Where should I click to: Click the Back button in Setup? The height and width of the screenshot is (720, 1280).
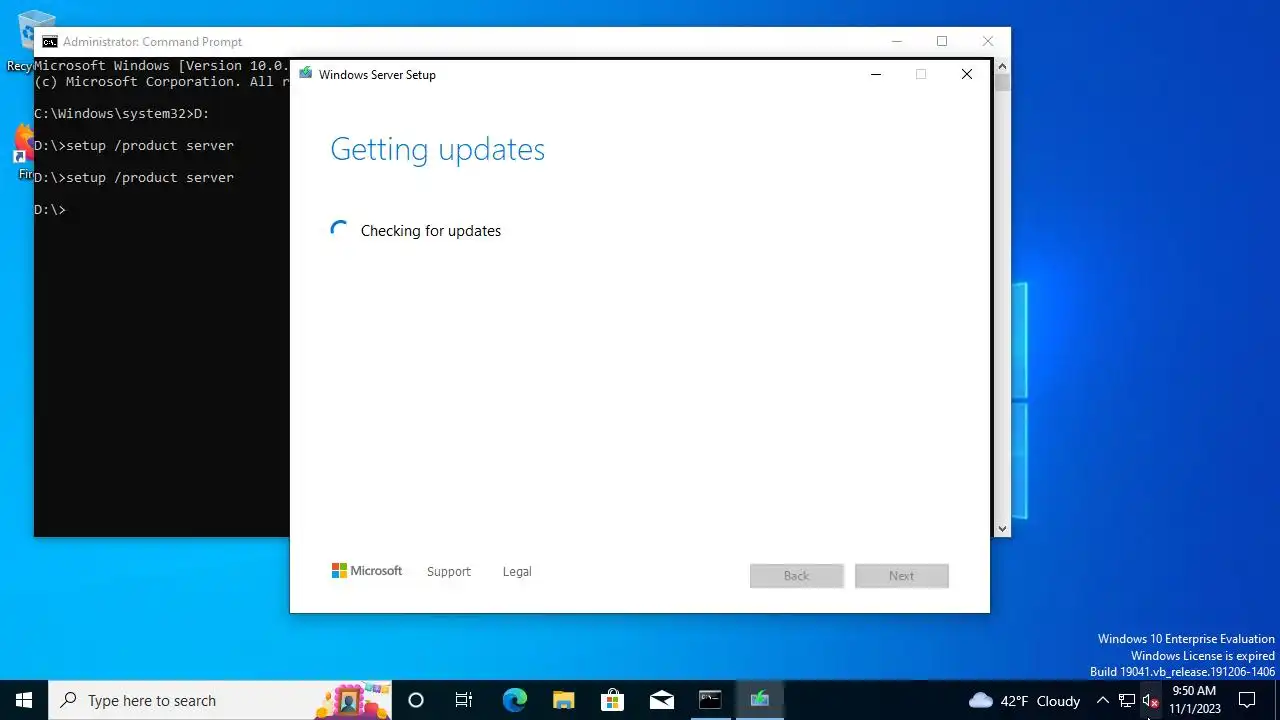tap(797, 575)
